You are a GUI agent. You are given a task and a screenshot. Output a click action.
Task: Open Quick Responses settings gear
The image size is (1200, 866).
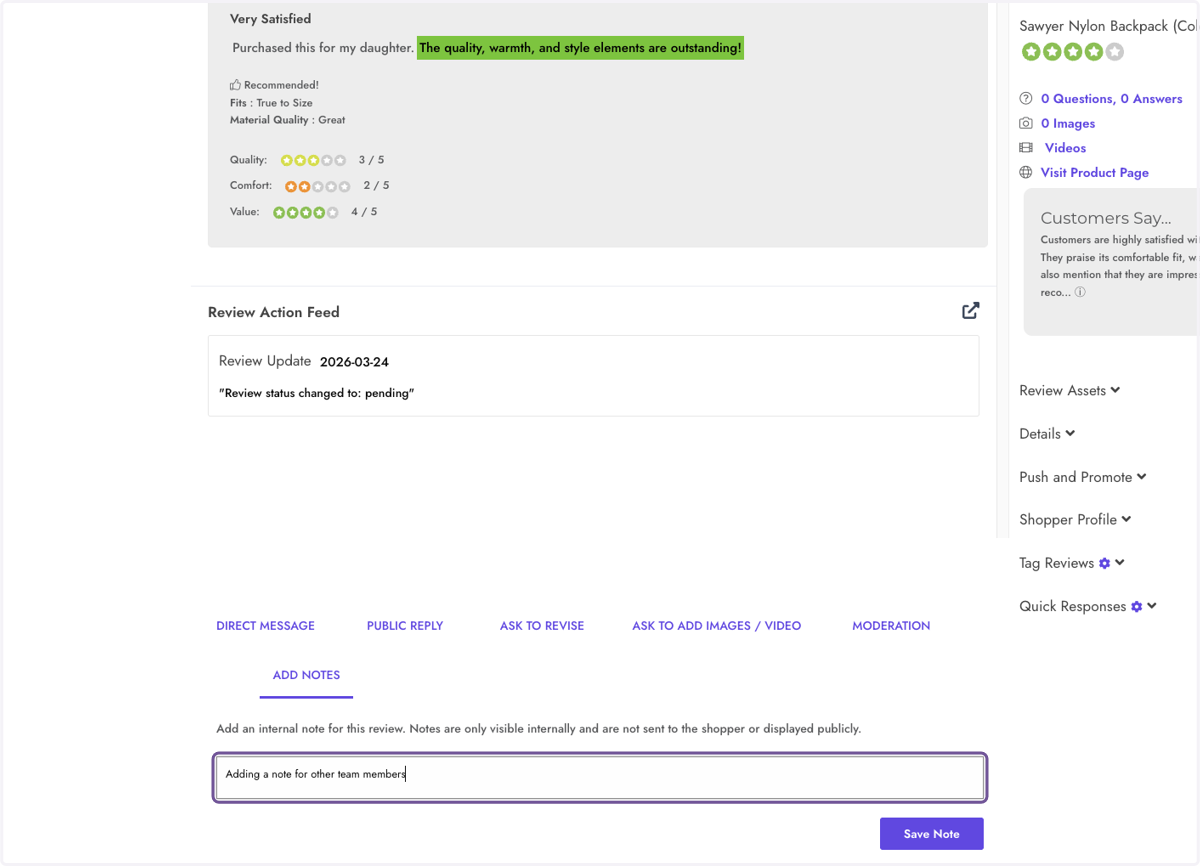pos(1136,606)
